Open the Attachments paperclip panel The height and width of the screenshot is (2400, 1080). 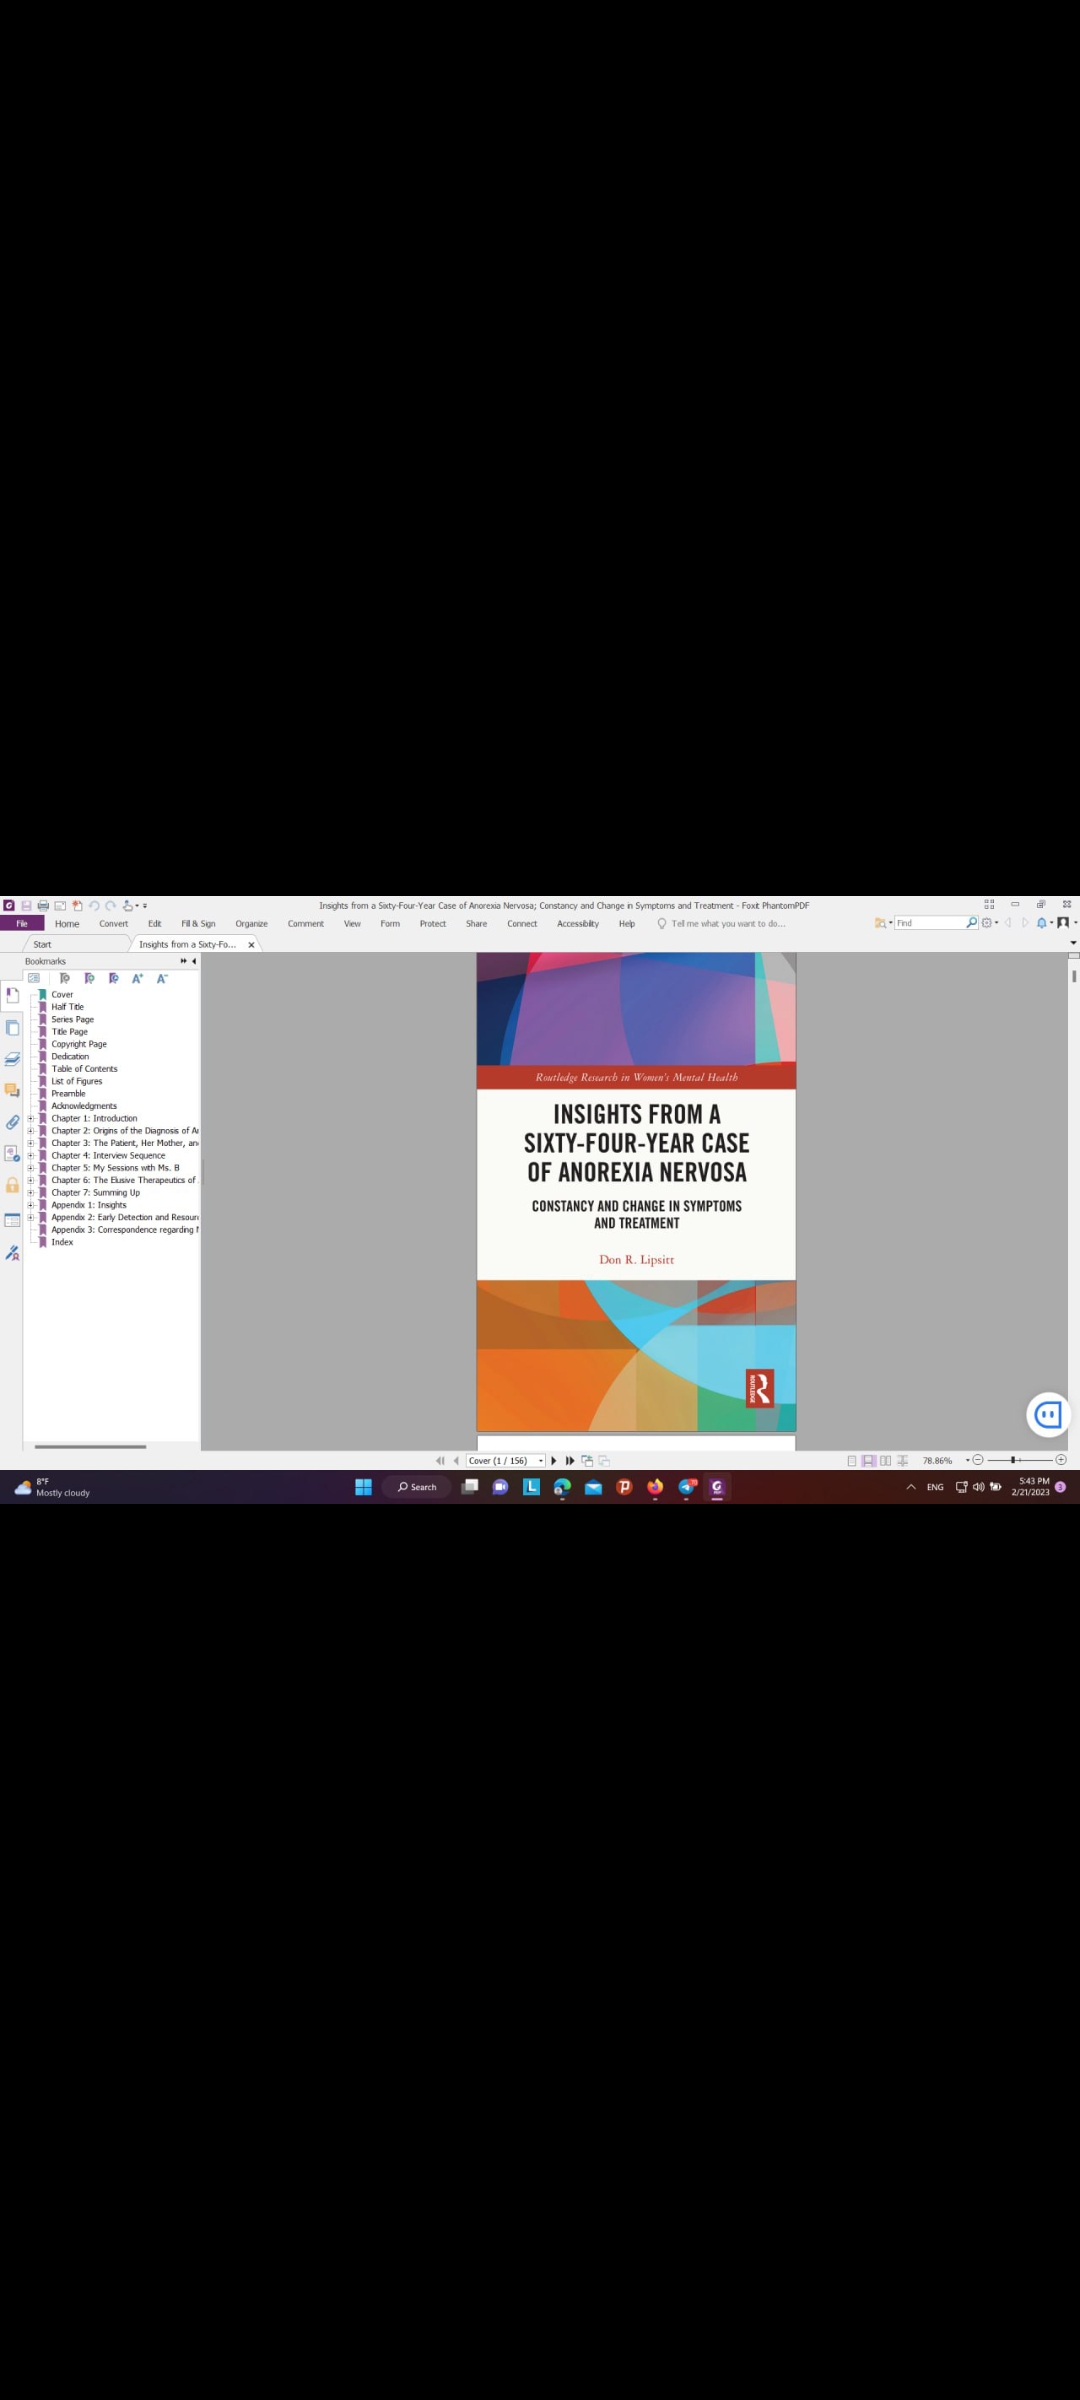(x=12, y=1122)
